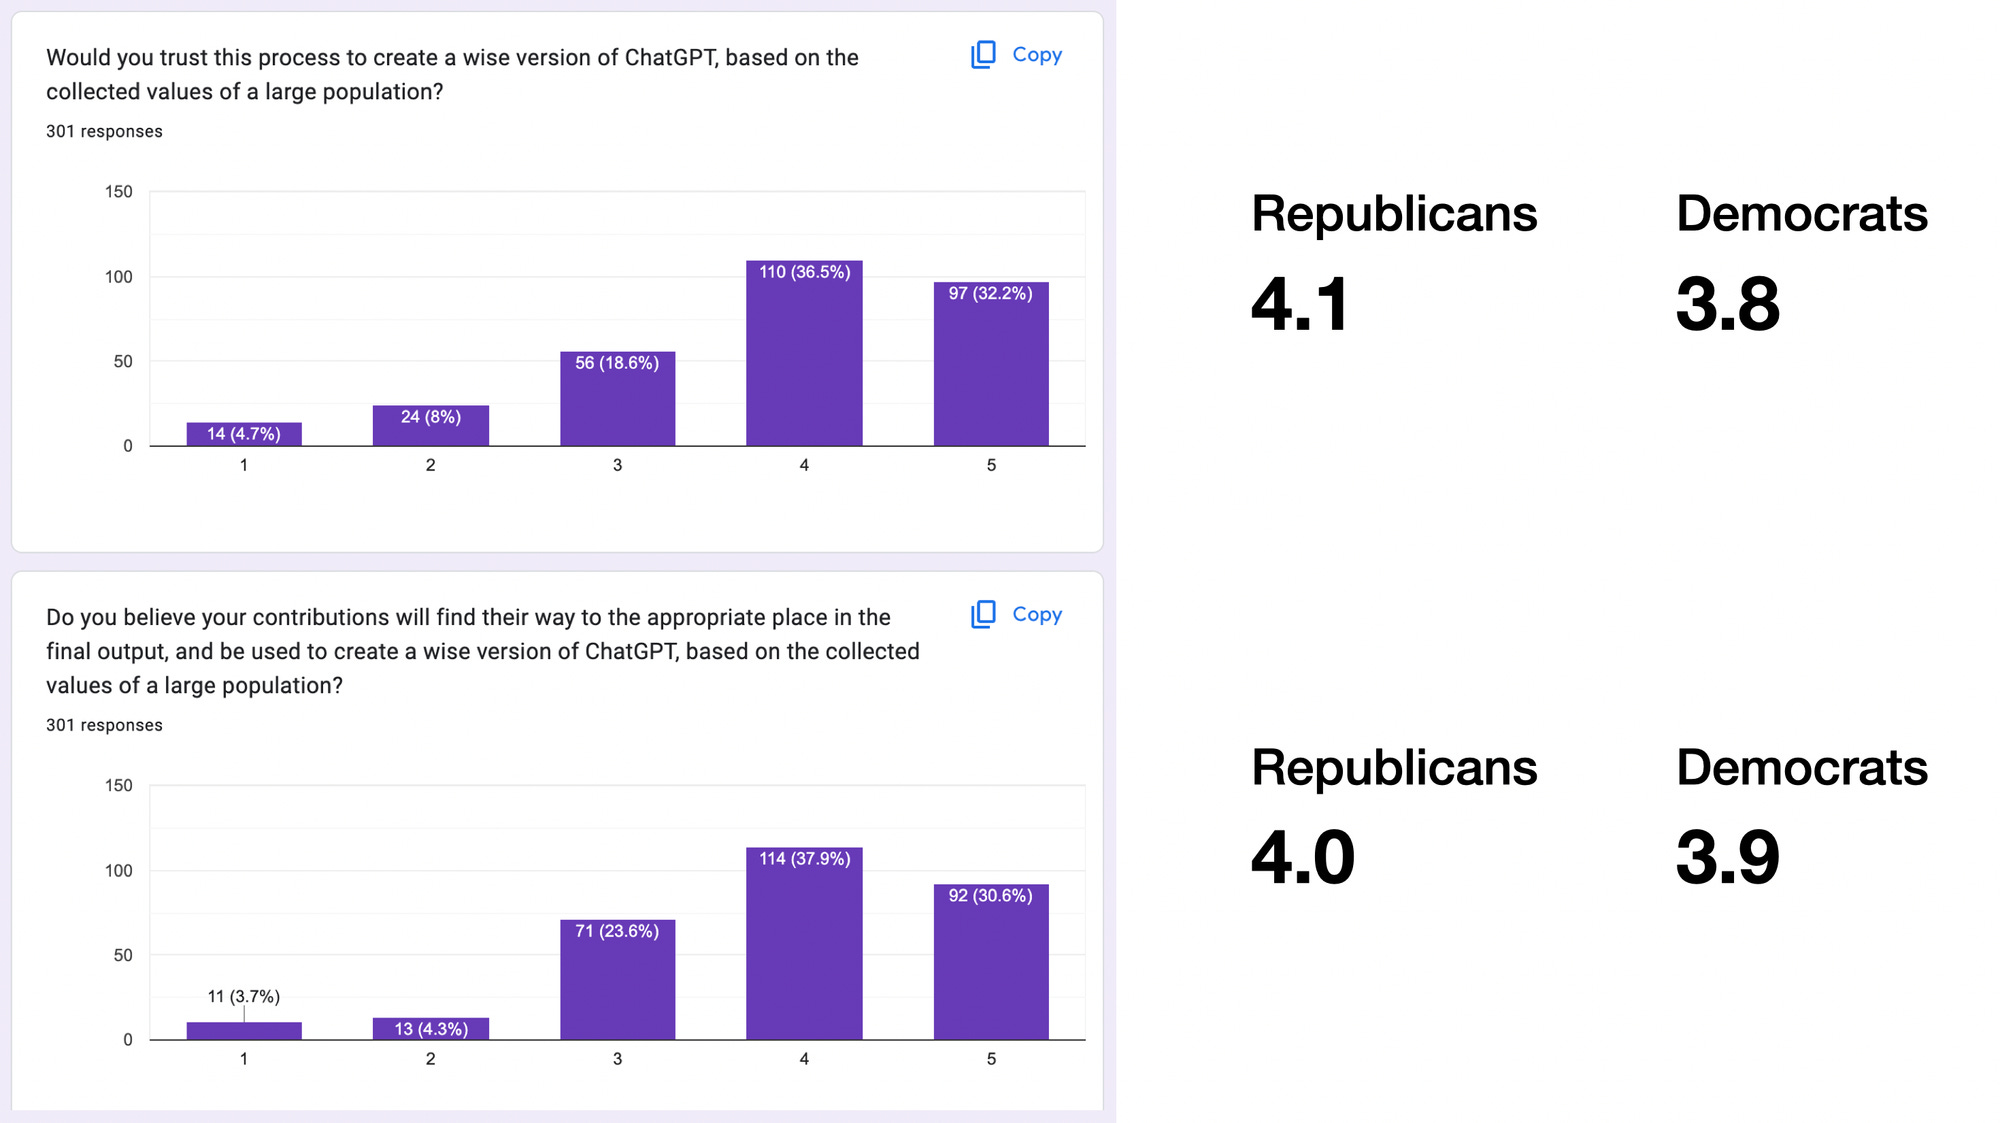Screen dimensions: 2000x1123
Task: Click the Copy icon on the contributions question chart
Action: [x=984, y=614]
